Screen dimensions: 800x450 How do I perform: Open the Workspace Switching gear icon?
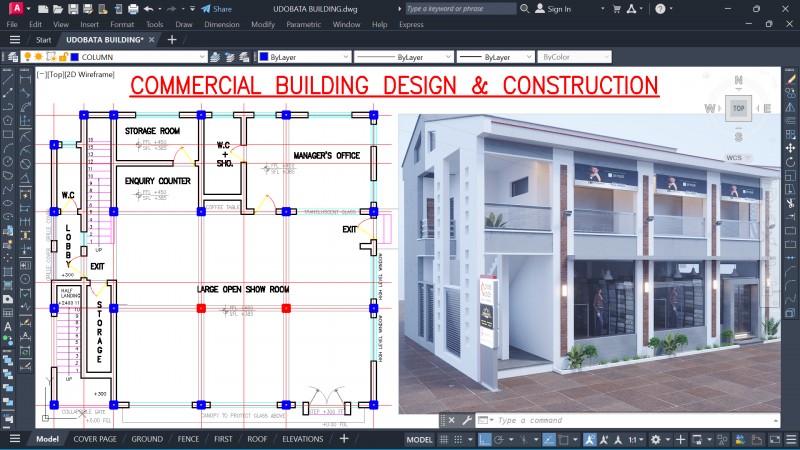click(x=656, y=439)
